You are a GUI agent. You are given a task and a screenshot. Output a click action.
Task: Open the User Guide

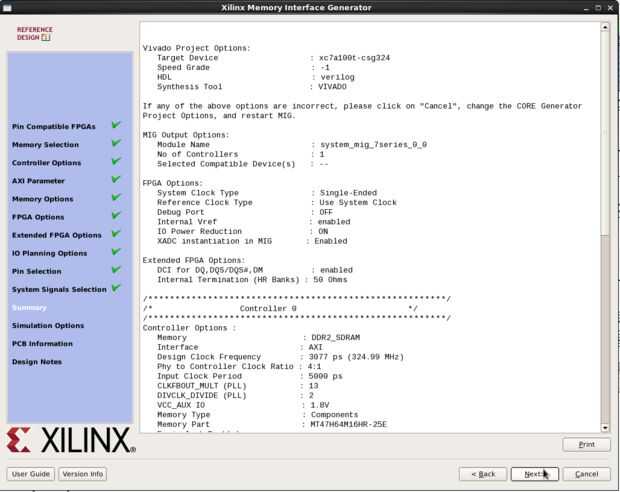click(30, 474)
